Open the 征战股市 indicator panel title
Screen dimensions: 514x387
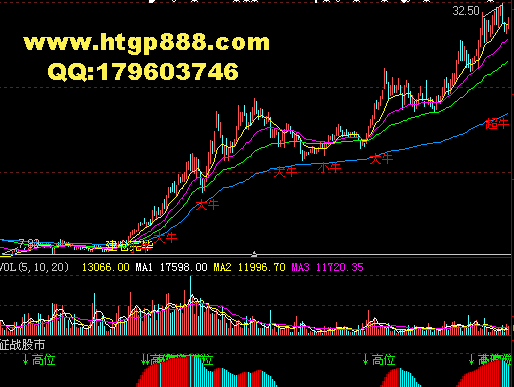pos(22,345)
